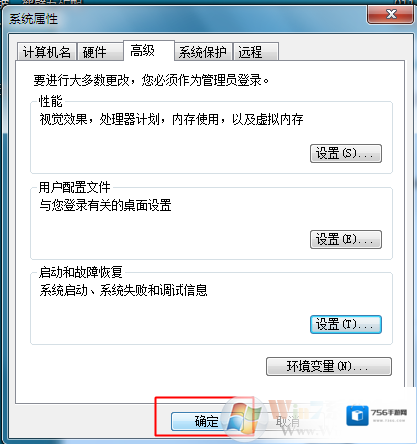Screen dimensions: 417x444
Task: Confirm with the 确定 button
Action: [207, 421]
